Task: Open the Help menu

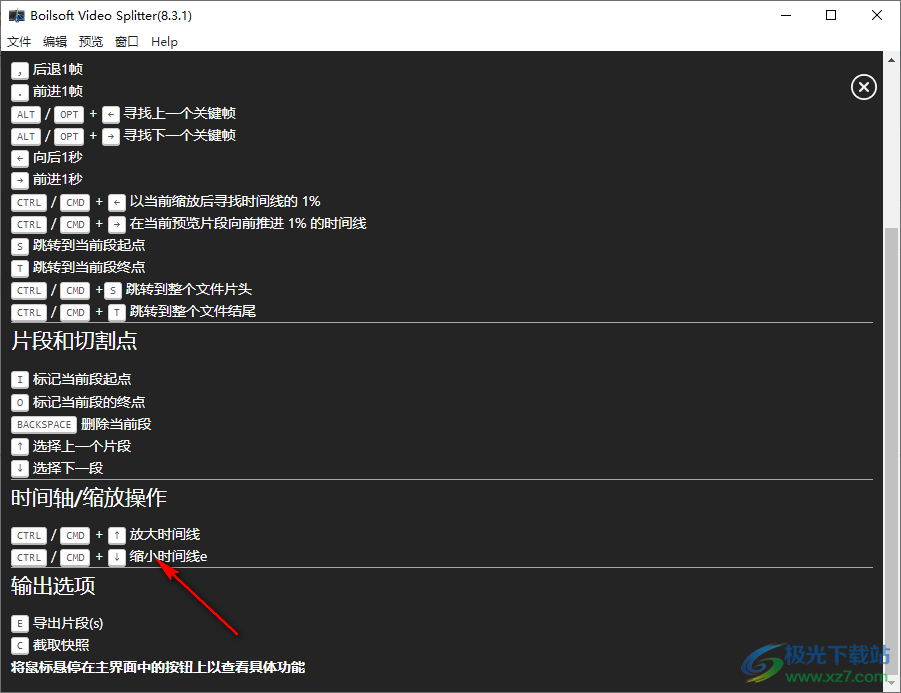Action: (164, 42)
